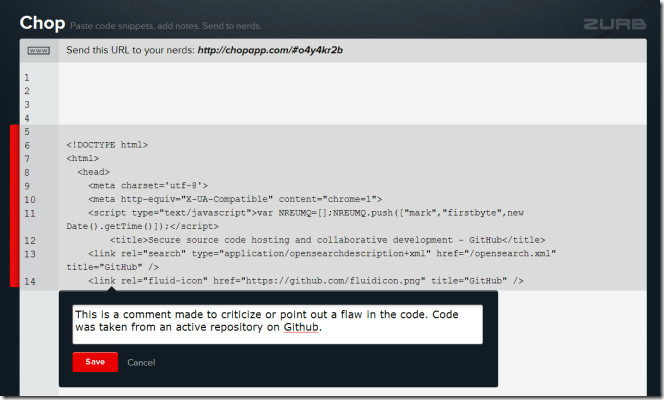664x400 pixels.
Task: Click the <html> tag line
Action: [x=83, y=158]
